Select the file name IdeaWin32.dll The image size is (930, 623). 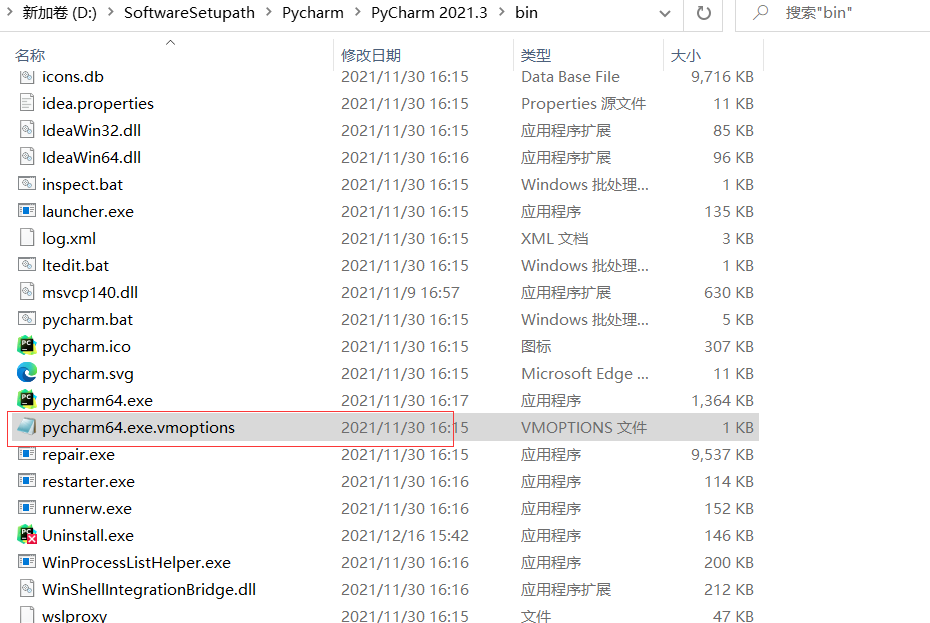click(91, 130)
